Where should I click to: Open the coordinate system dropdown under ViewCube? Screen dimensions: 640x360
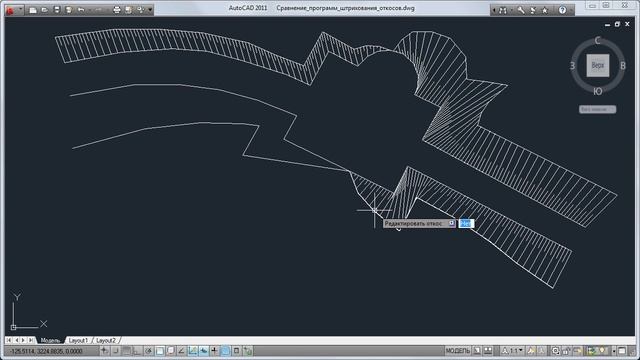pyautogui.click(x=598, y=109)
